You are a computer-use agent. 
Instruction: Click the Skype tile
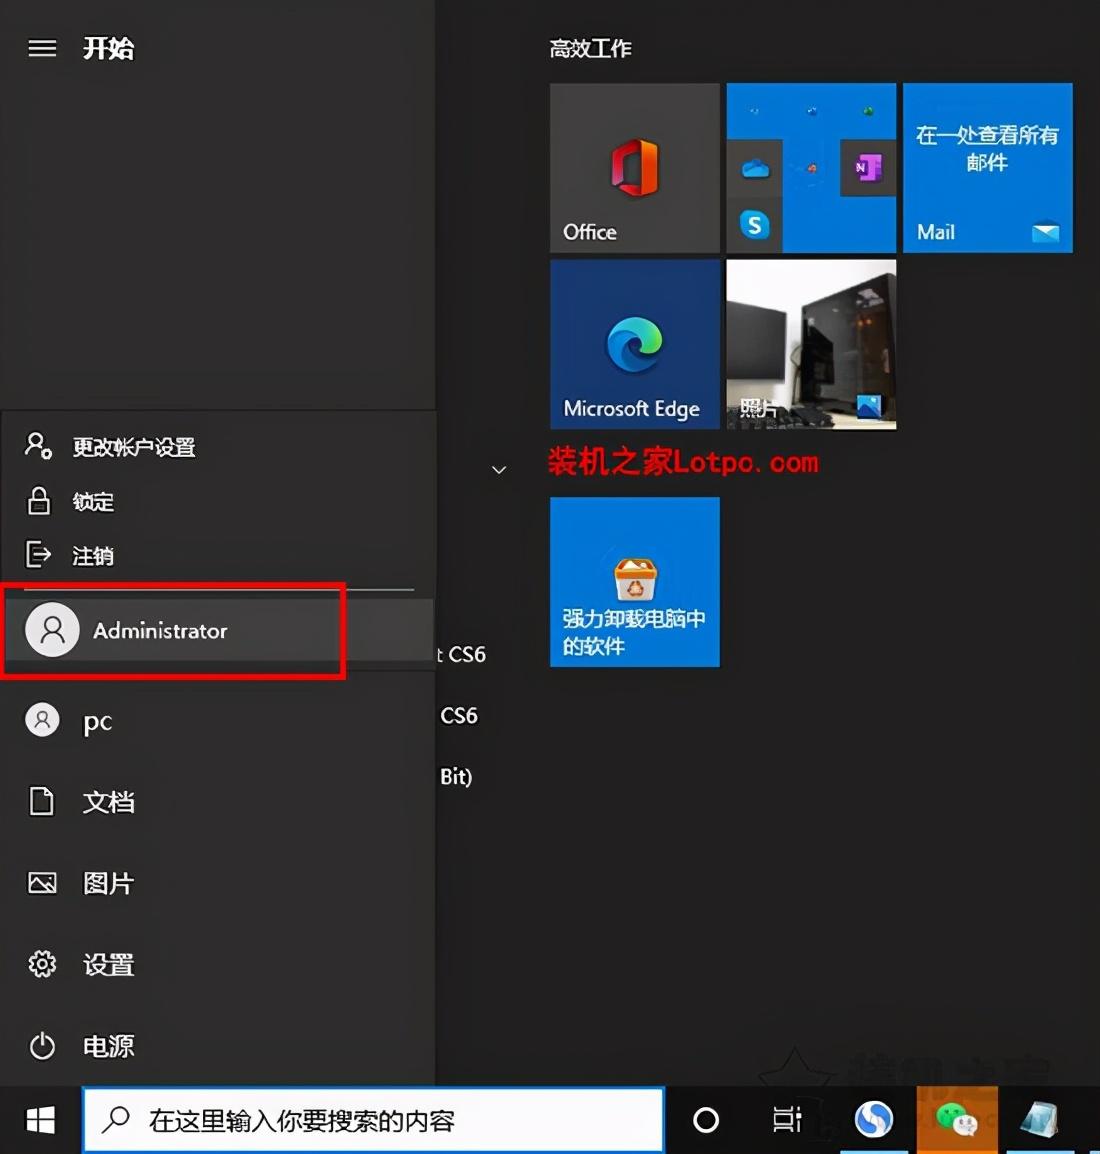(x=754, y=225)
